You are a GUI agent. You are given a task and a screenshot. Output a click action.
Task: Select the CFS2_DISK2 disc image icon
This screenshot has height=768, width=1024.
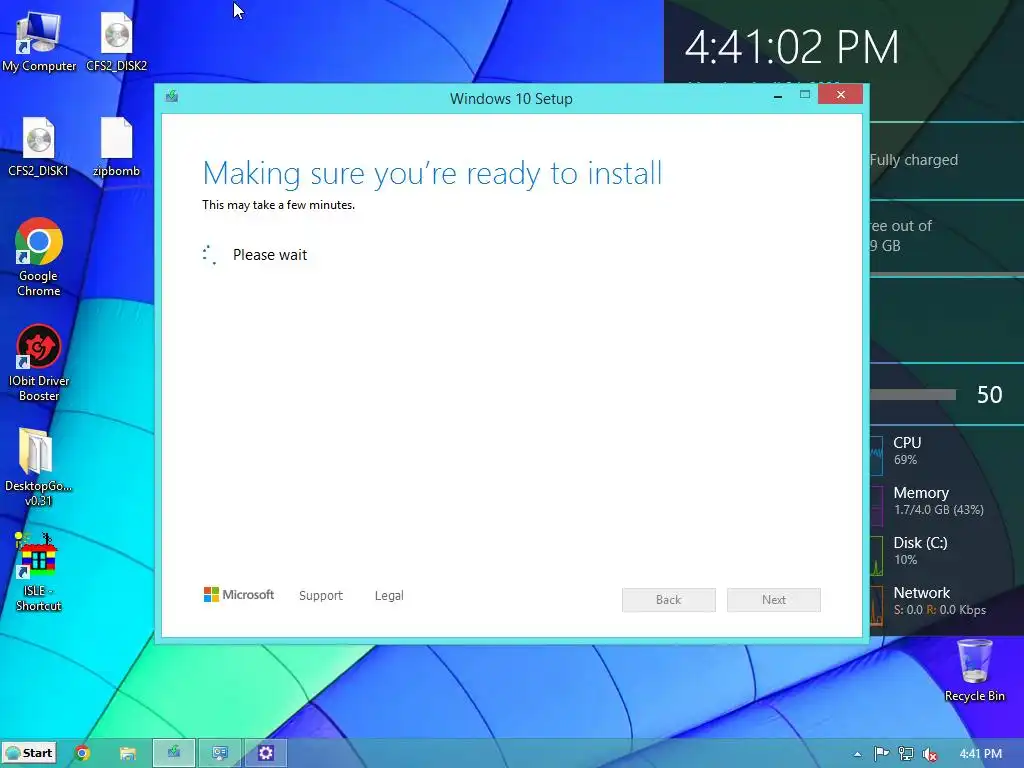pos(116,41)
